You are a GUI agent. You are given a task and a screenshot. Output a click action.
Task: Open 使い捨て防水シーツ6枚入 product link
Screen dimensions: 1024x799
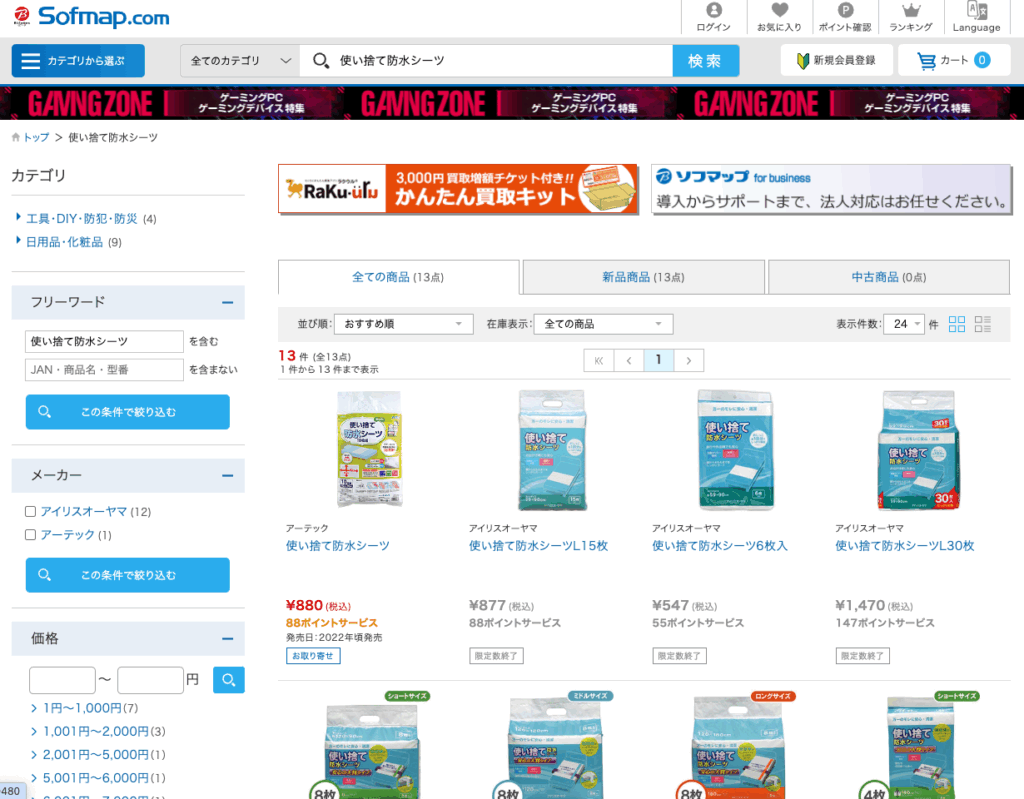pos(720,546)
